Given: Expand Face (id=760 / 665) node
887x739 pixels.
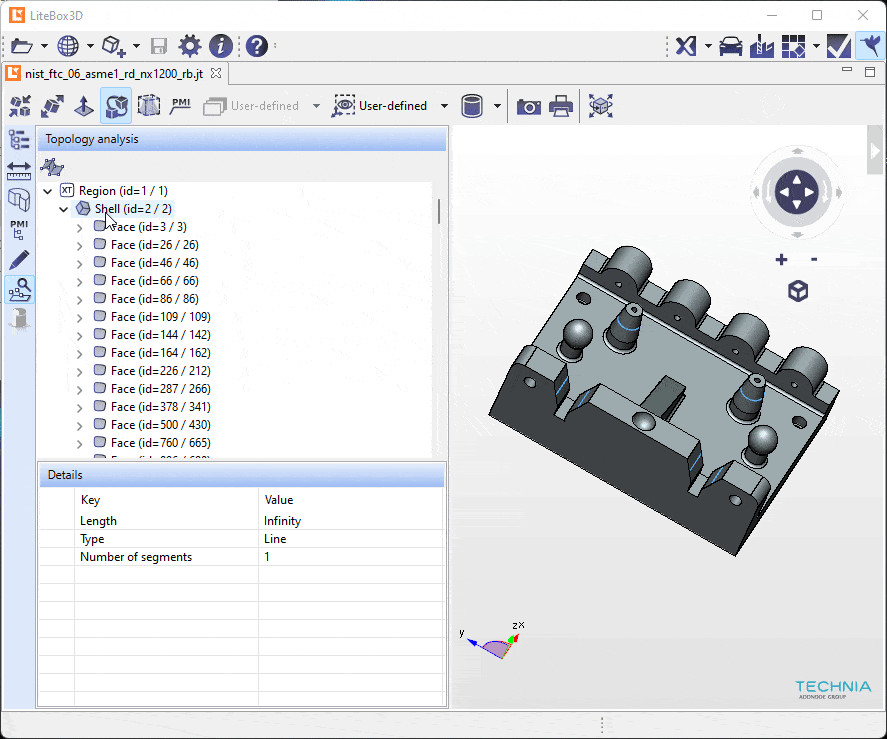Looking at the screenshot, I should pos(80,444).
